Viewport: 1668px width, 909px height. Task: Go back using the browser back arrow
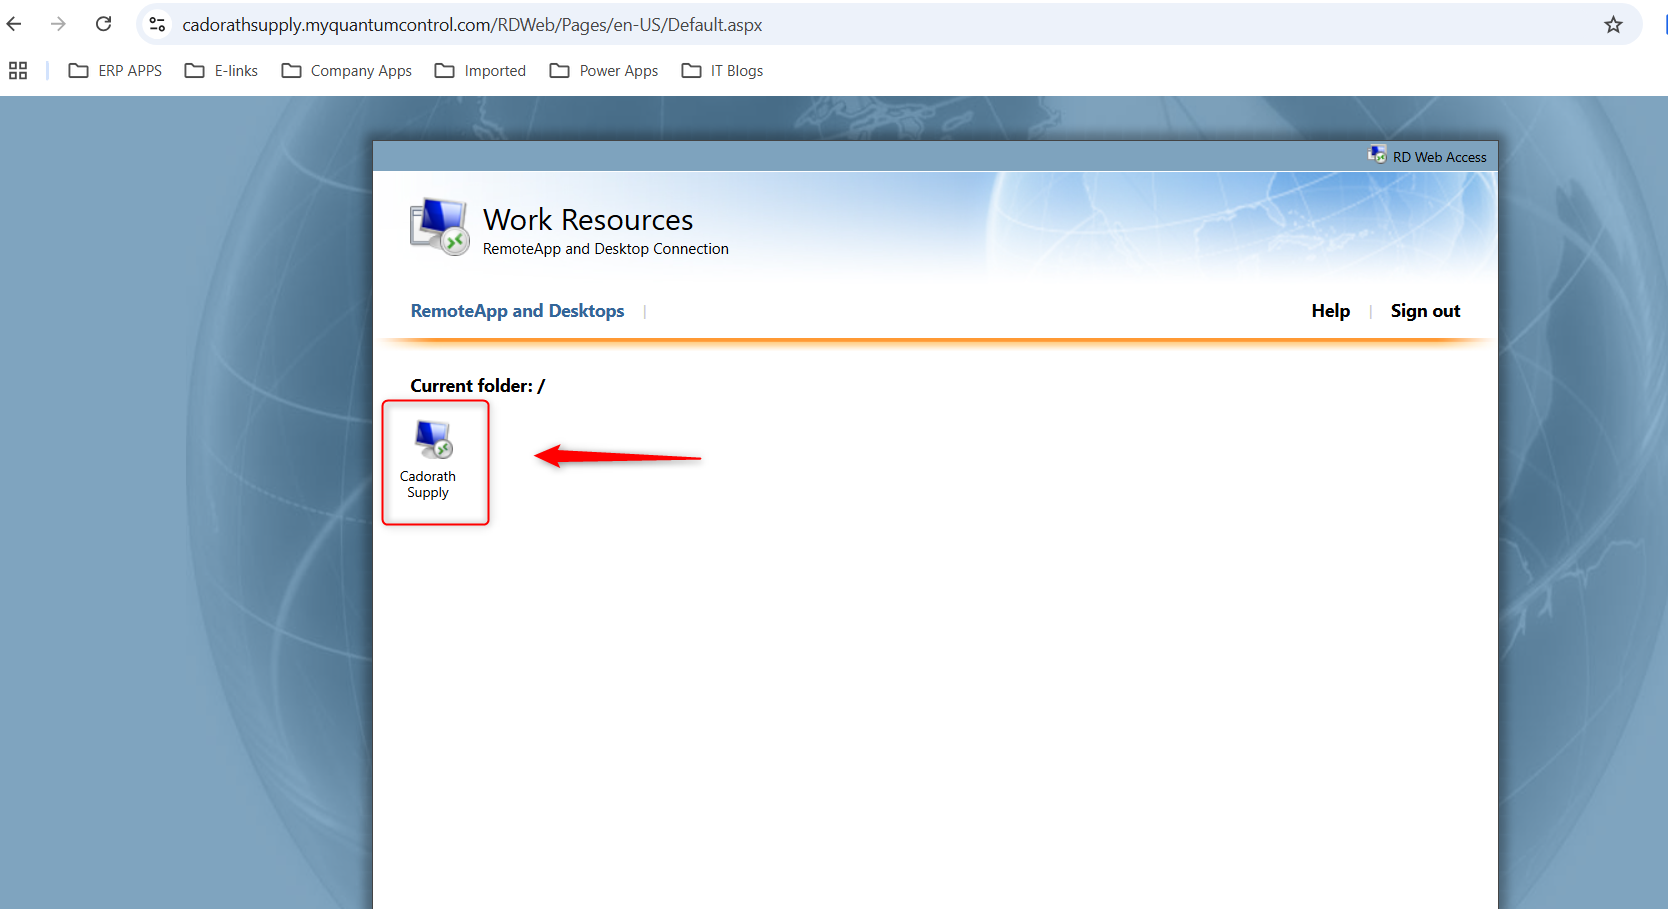(14, 24)
